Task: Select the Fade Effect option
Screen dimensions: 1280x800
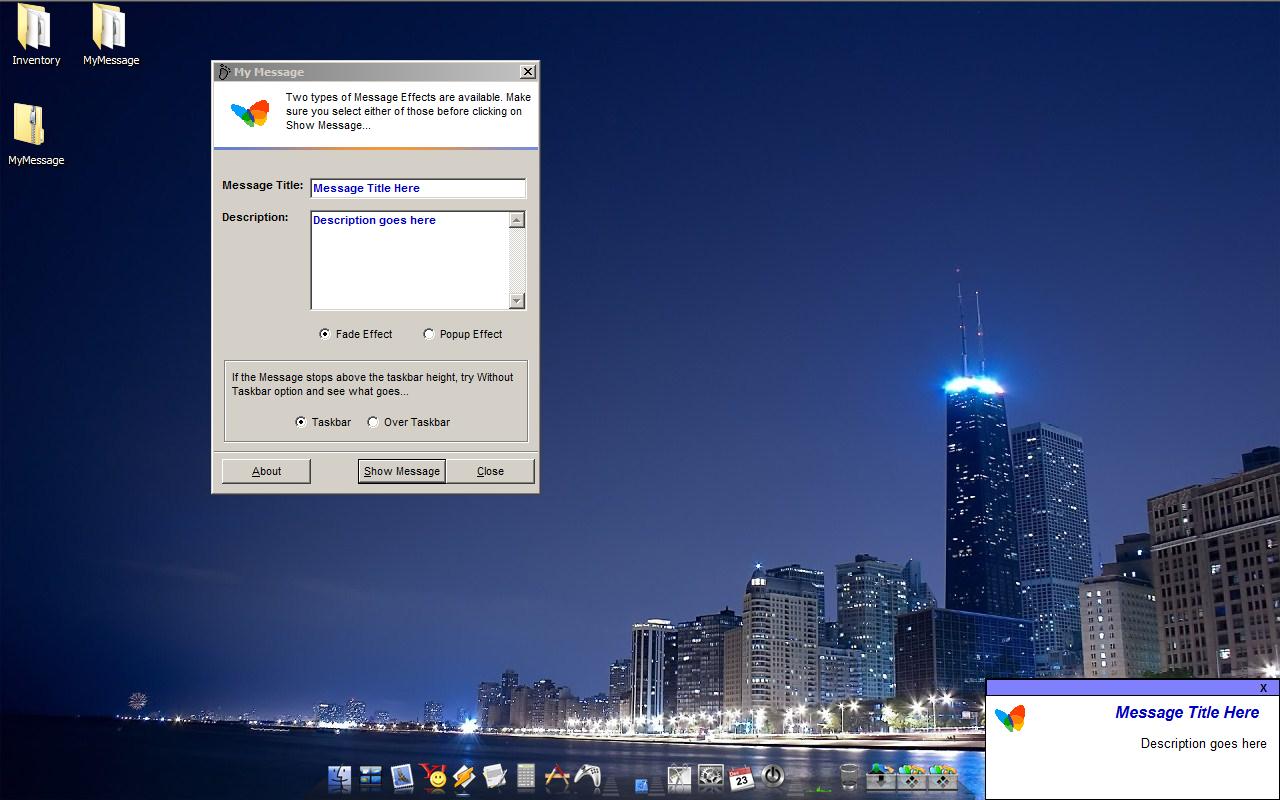Action: pyautogui.click(x=325, y=334)
